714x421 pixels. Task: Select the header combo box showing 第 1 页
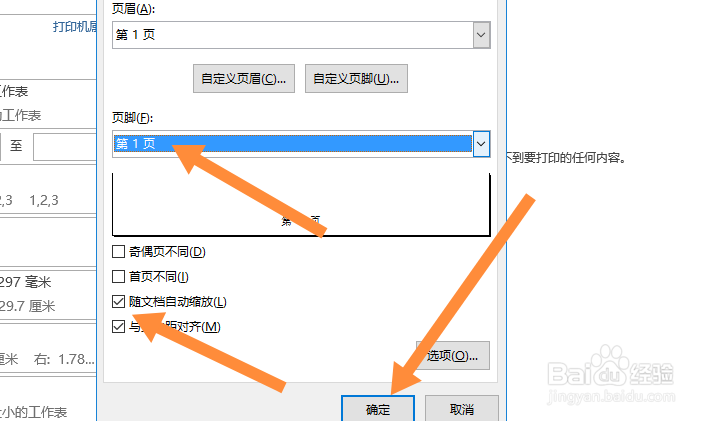pos(301,35)
